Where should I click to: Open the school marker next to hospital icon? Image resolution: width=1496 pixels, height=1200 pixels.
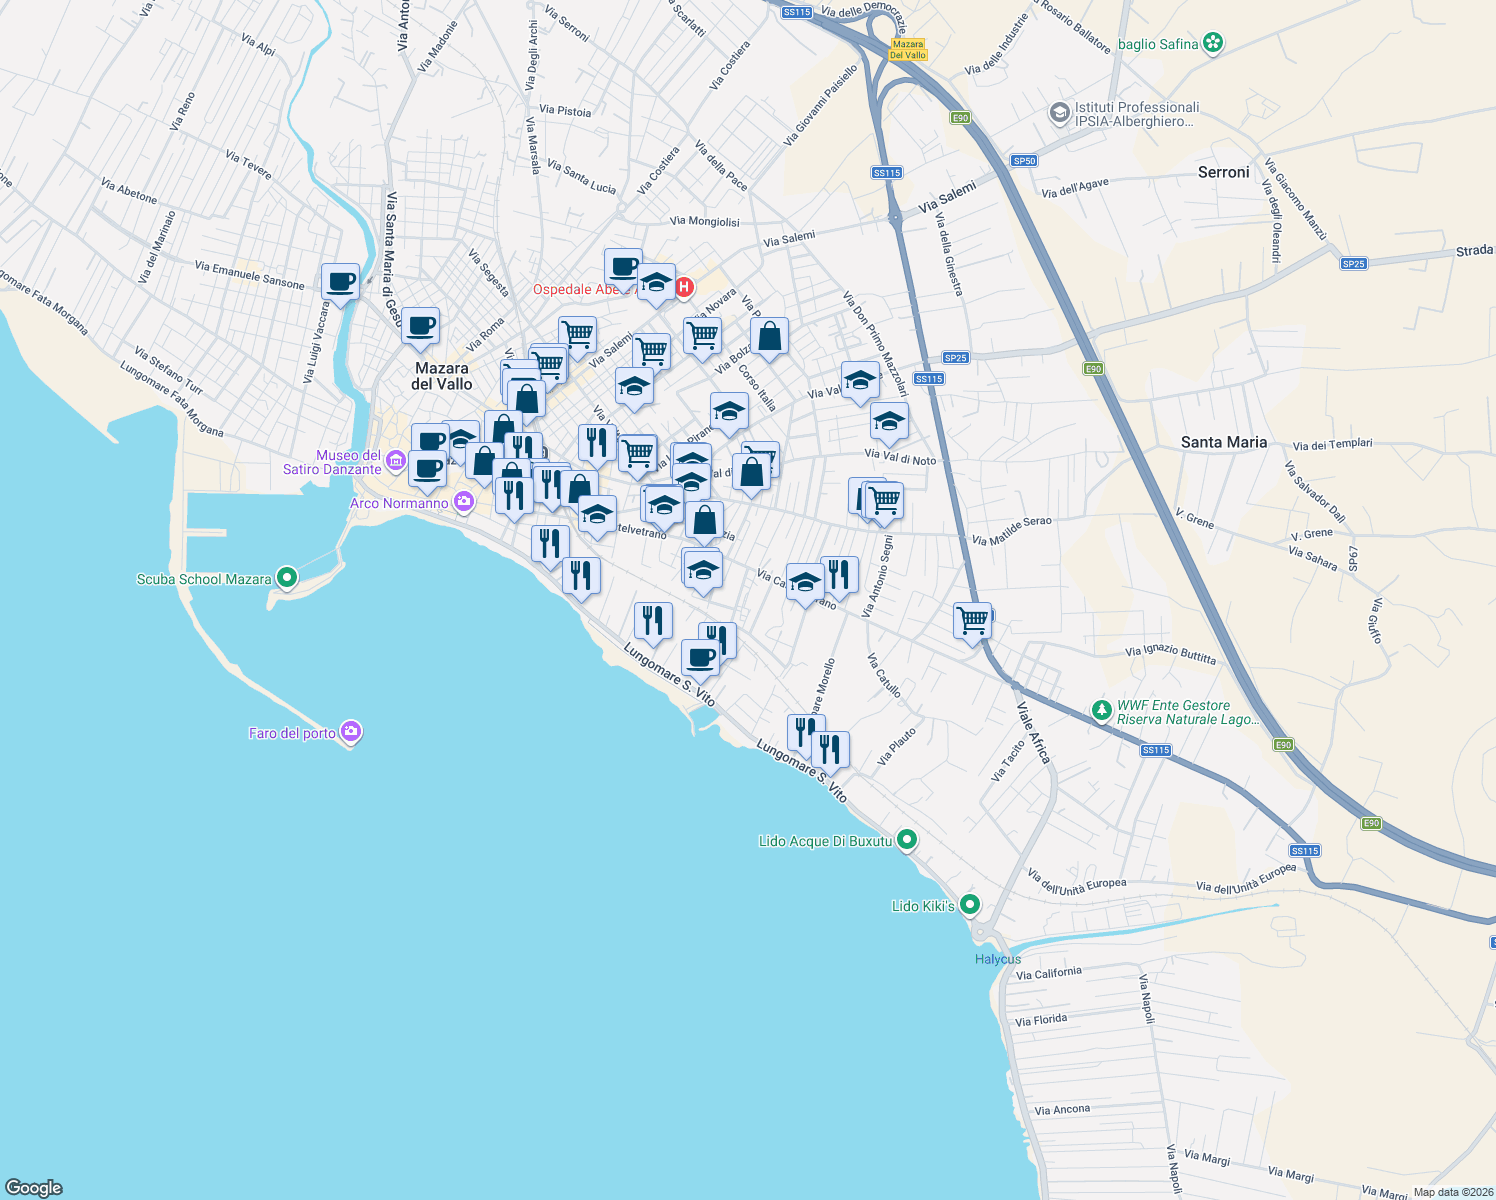click(656, 284)
